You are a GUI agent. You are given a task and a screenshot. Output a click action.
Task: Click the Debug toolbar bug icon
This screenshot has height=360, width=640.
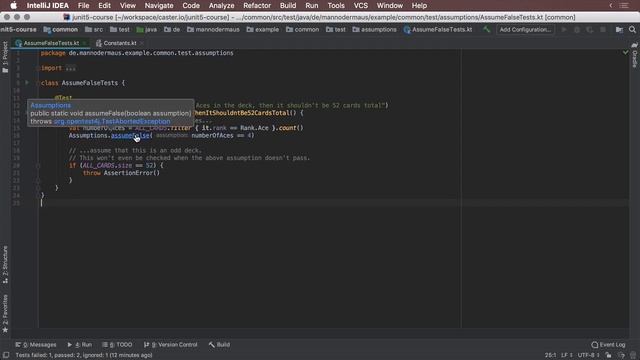577,29
